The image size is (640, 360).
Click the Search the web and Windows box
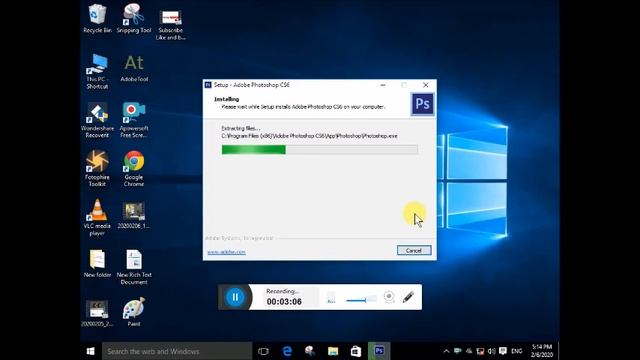coord(177,351)
